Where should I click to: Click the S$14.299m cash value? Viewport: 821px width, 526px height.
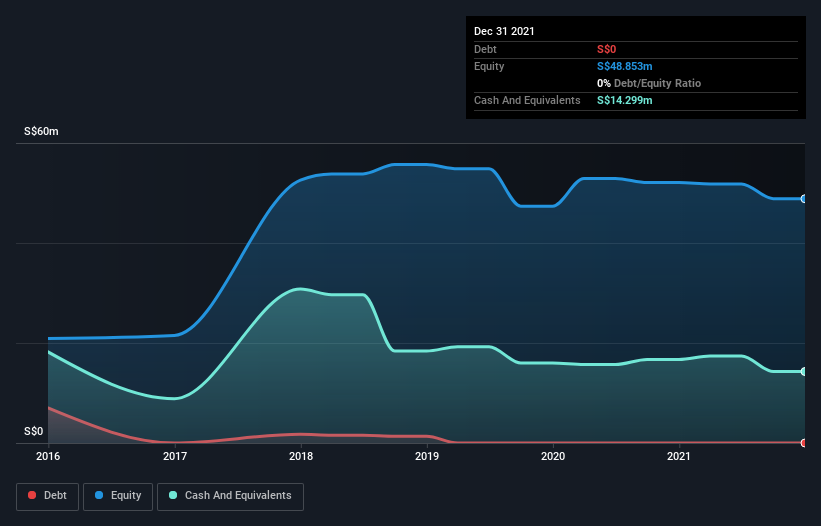click(x=625, y=100)
